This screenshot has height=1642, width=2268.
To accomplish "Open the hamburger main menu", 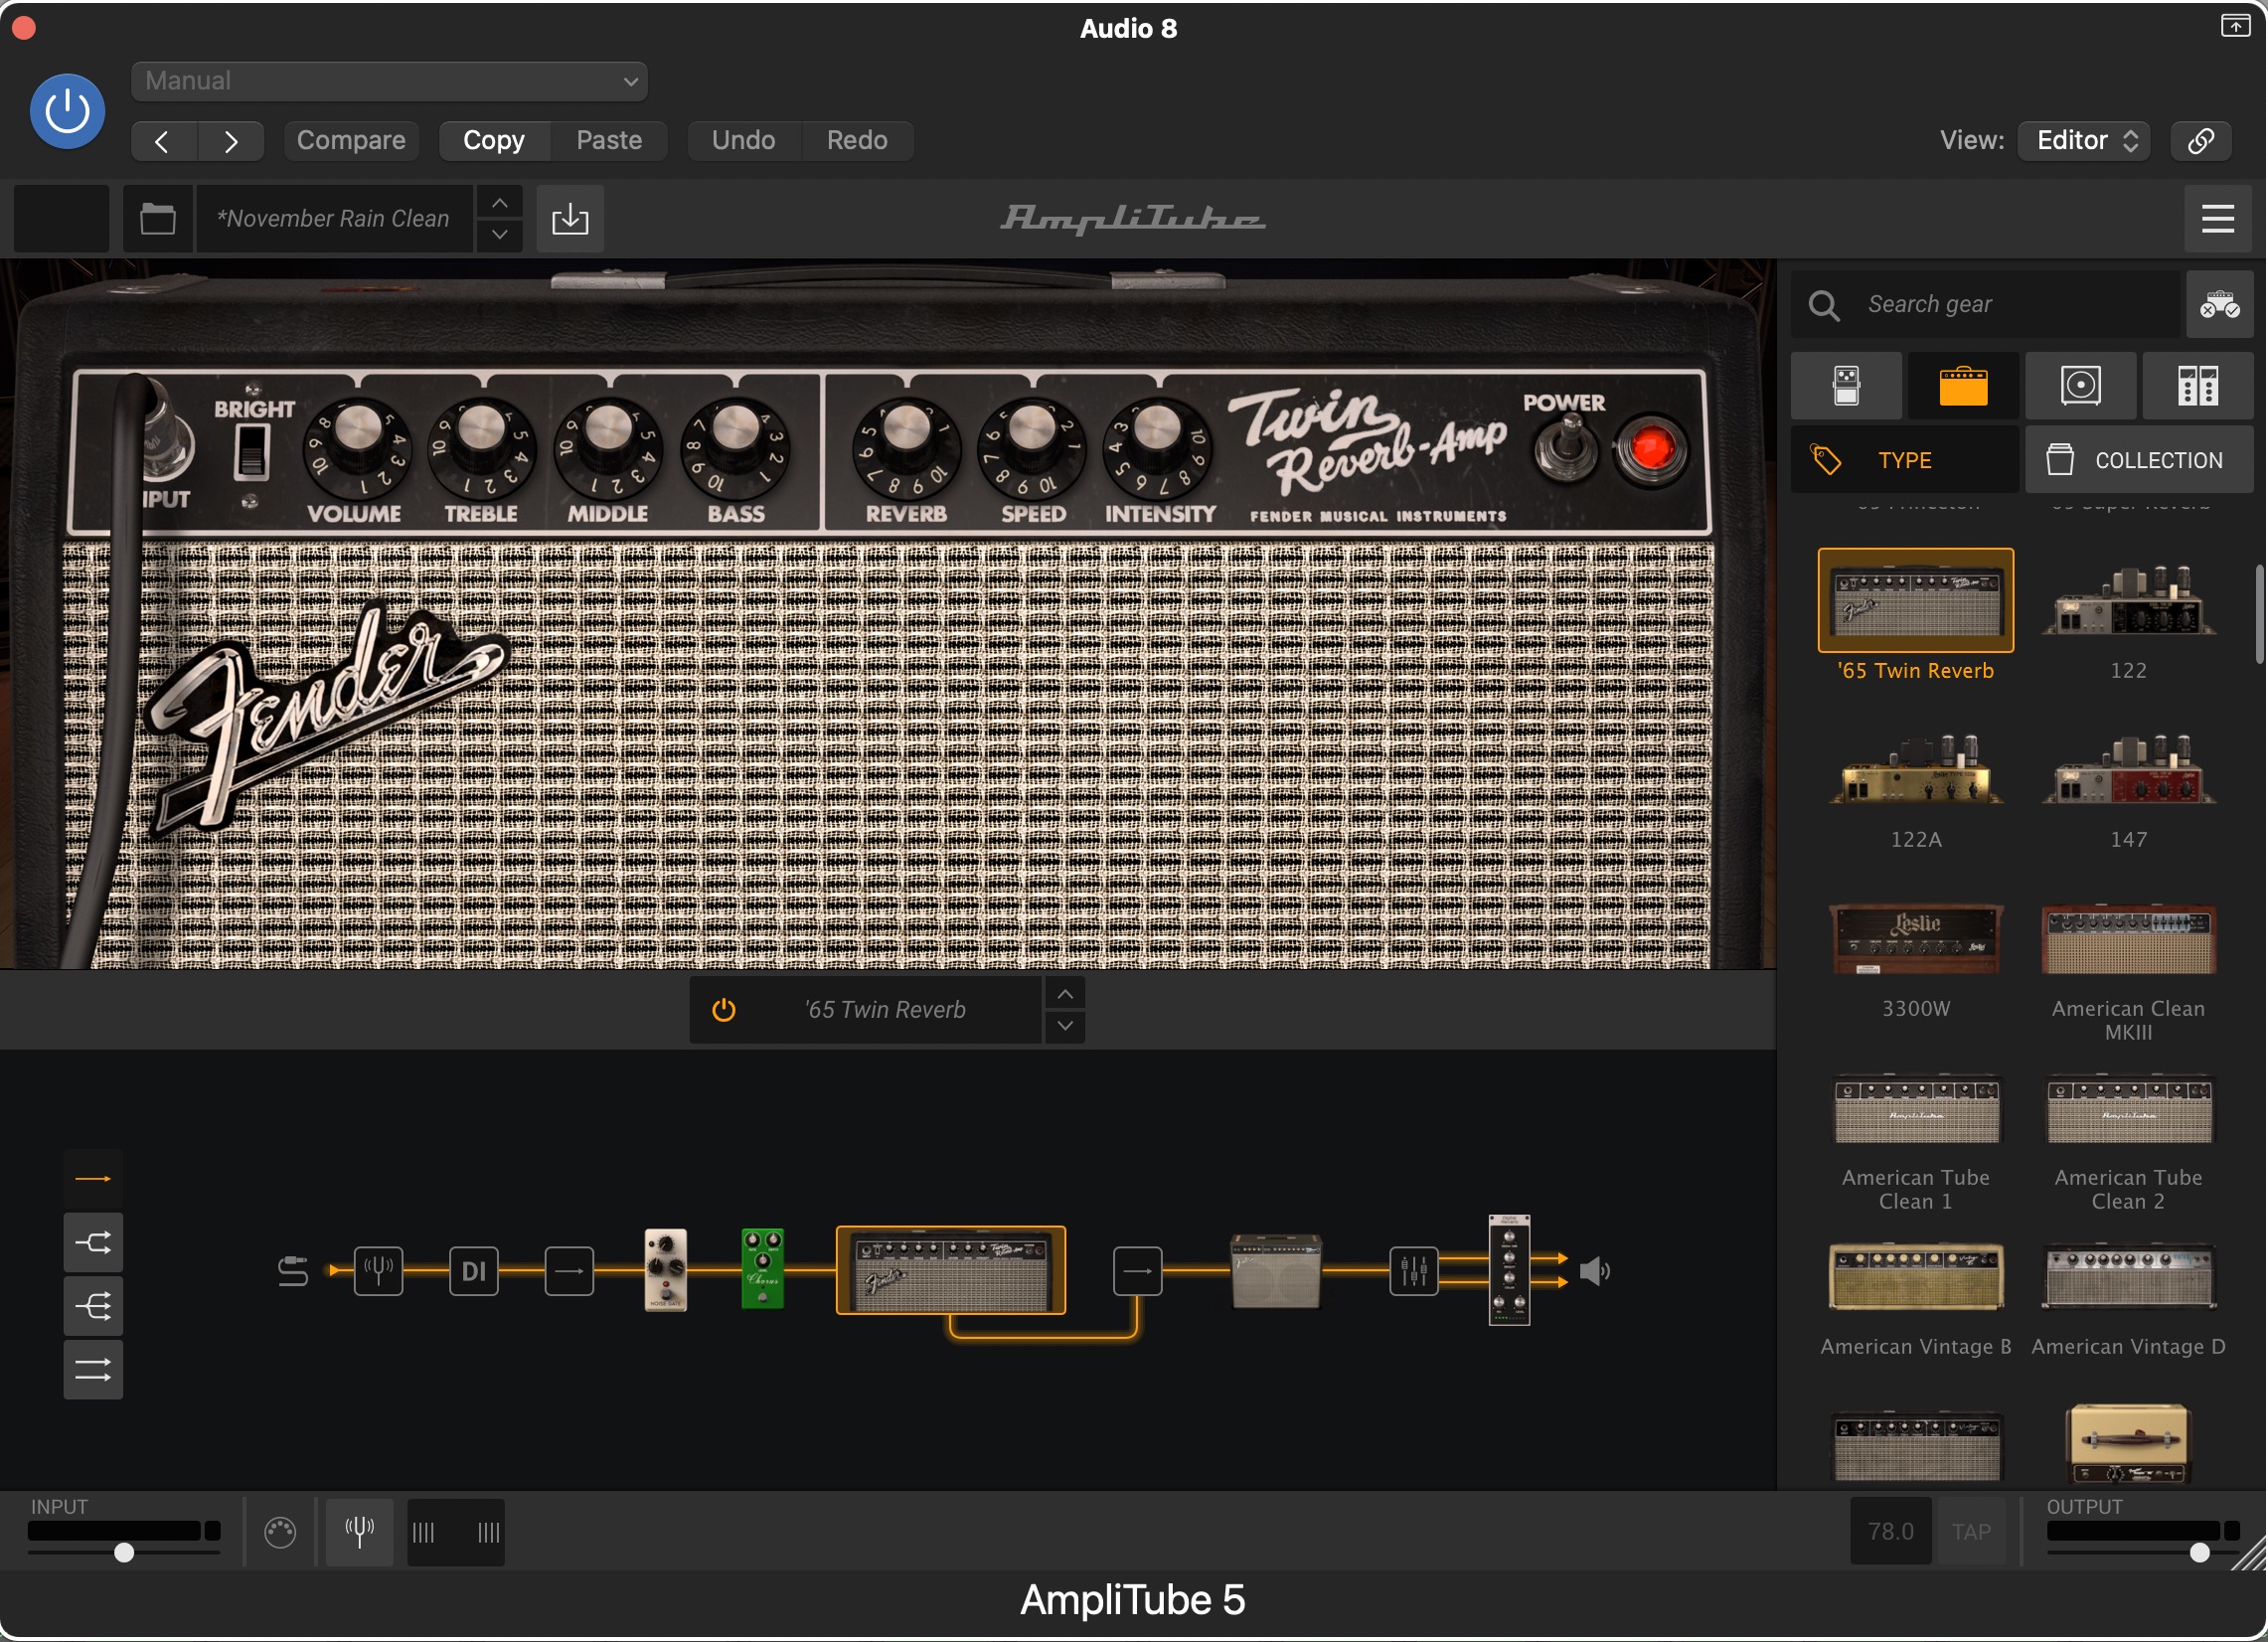I will tap(2217, 219).
